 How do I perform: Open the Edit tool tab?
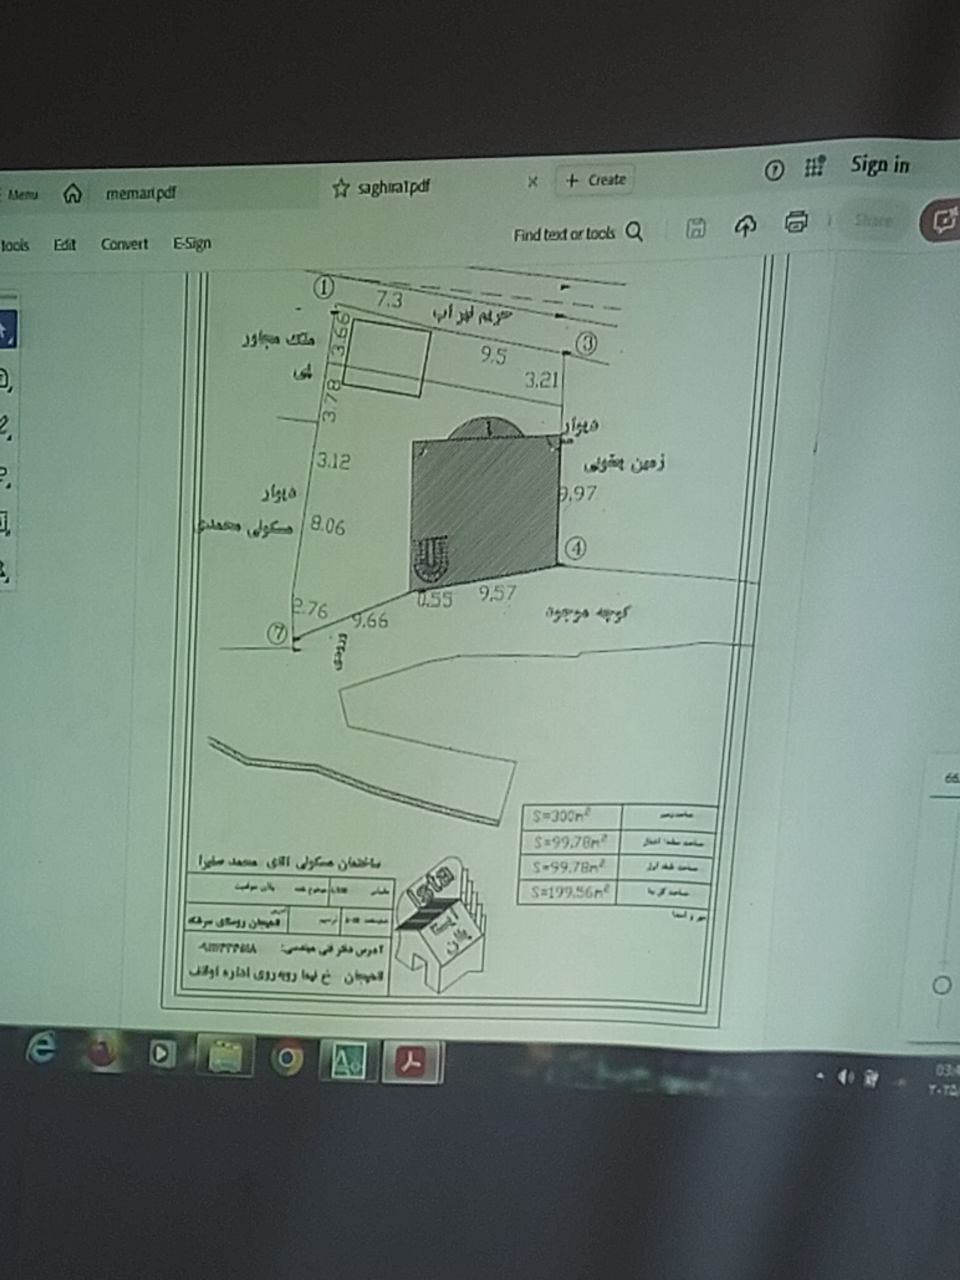[x=65, y=244]
